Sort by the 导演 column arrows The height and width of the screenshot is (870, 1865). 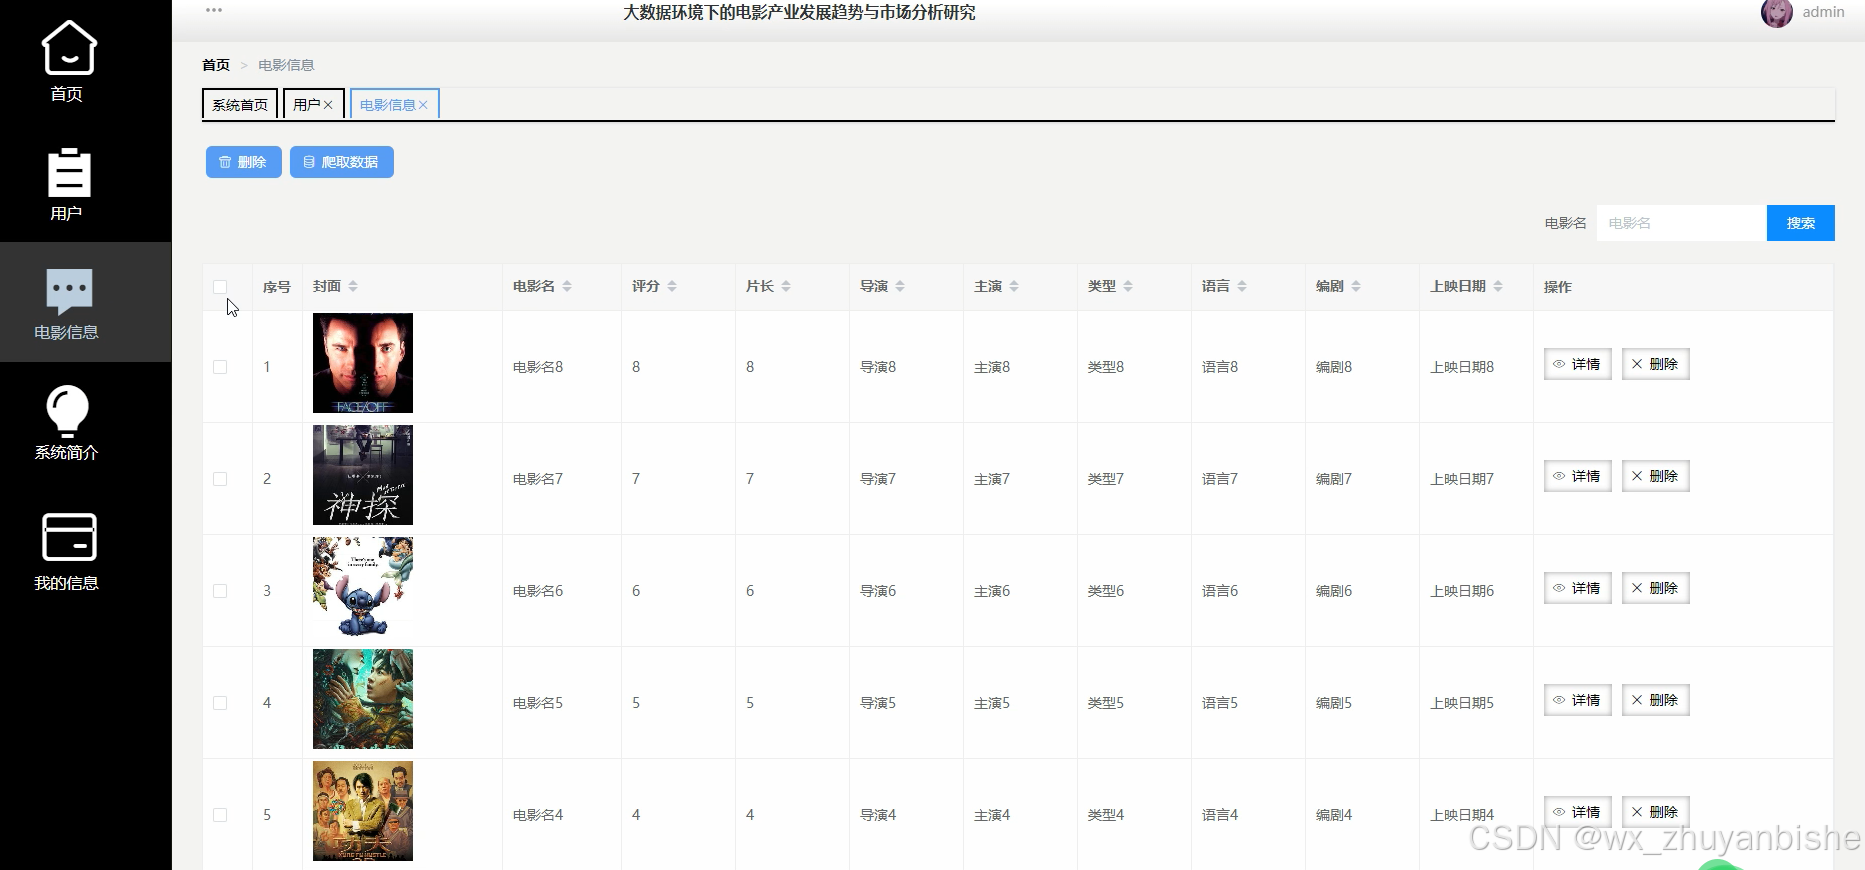tap(900, 286)
